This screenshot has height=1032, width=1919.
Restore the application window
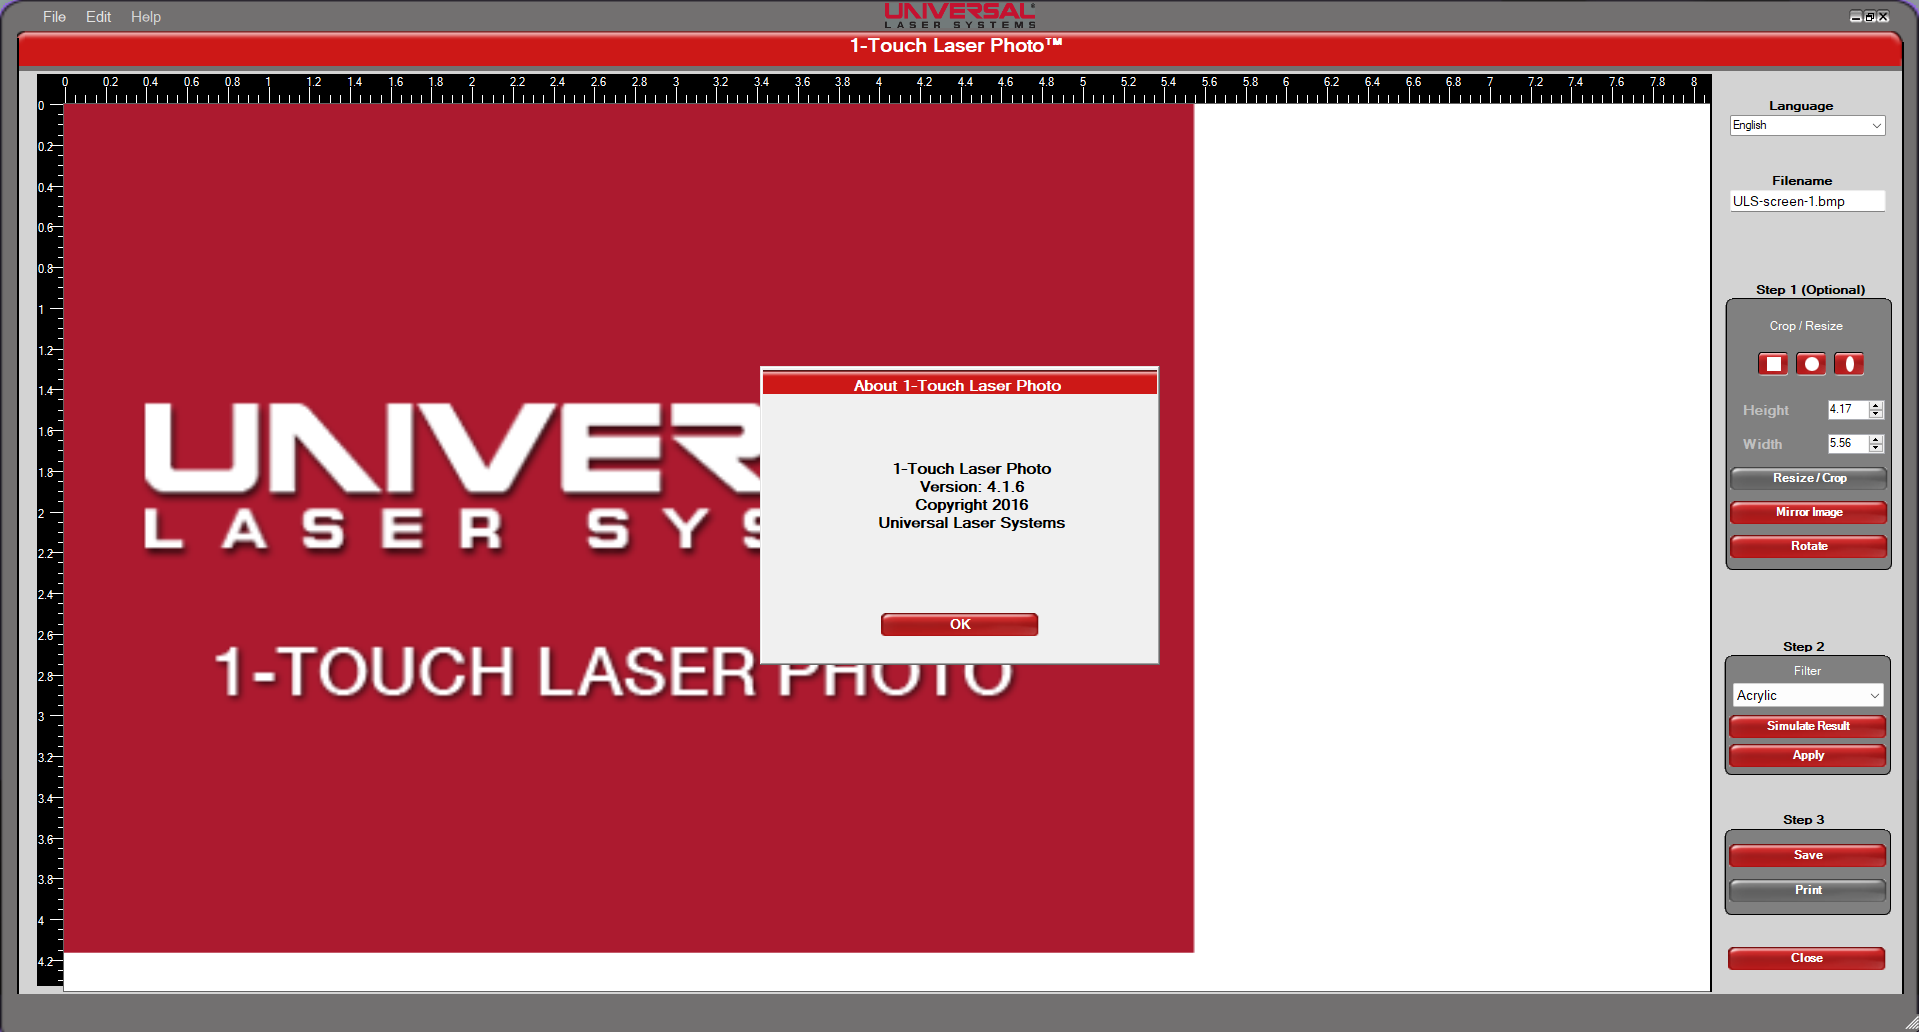(x=1869, y=16)
